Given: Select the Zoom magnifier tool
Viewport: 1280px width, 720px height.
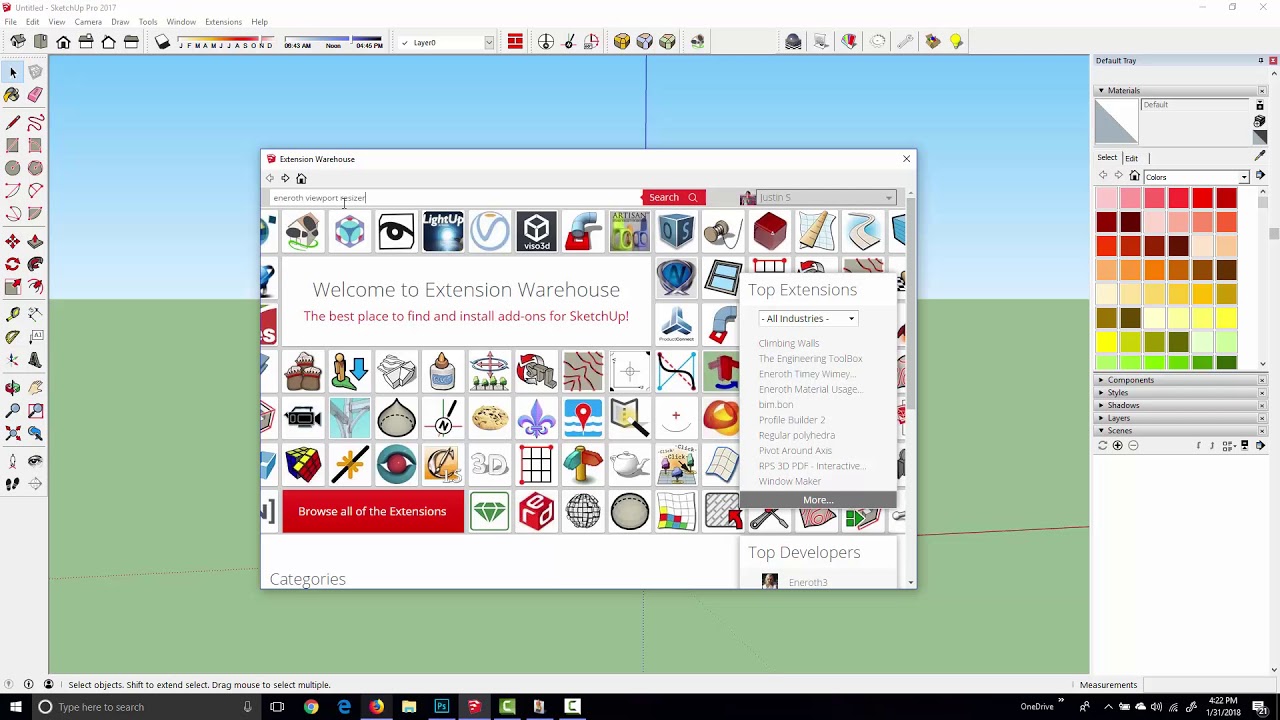Looking at the screenshot, I should pos(13,410).
